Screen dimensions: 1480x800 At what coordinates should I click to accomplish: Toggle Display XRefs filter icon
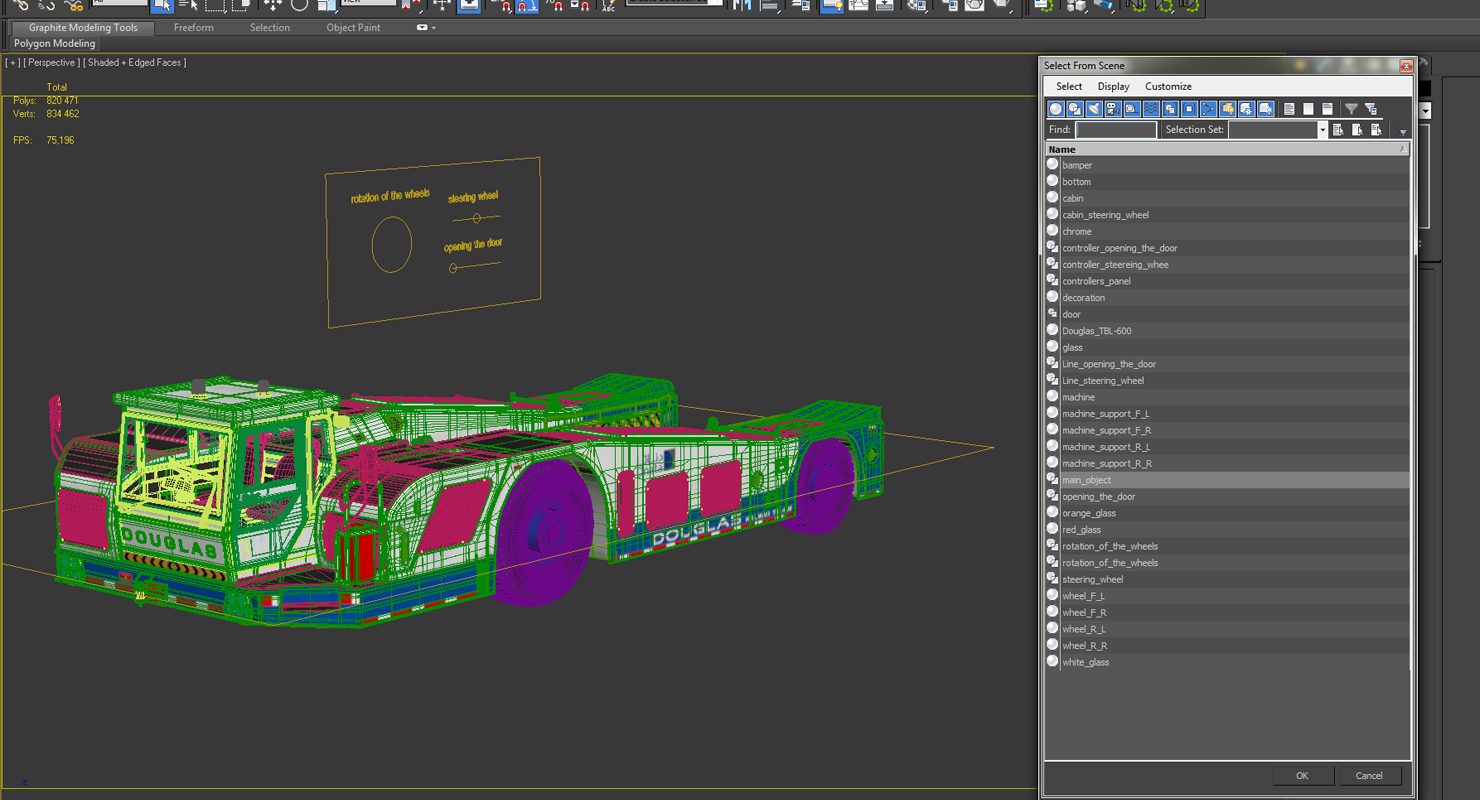[1189, 109]
